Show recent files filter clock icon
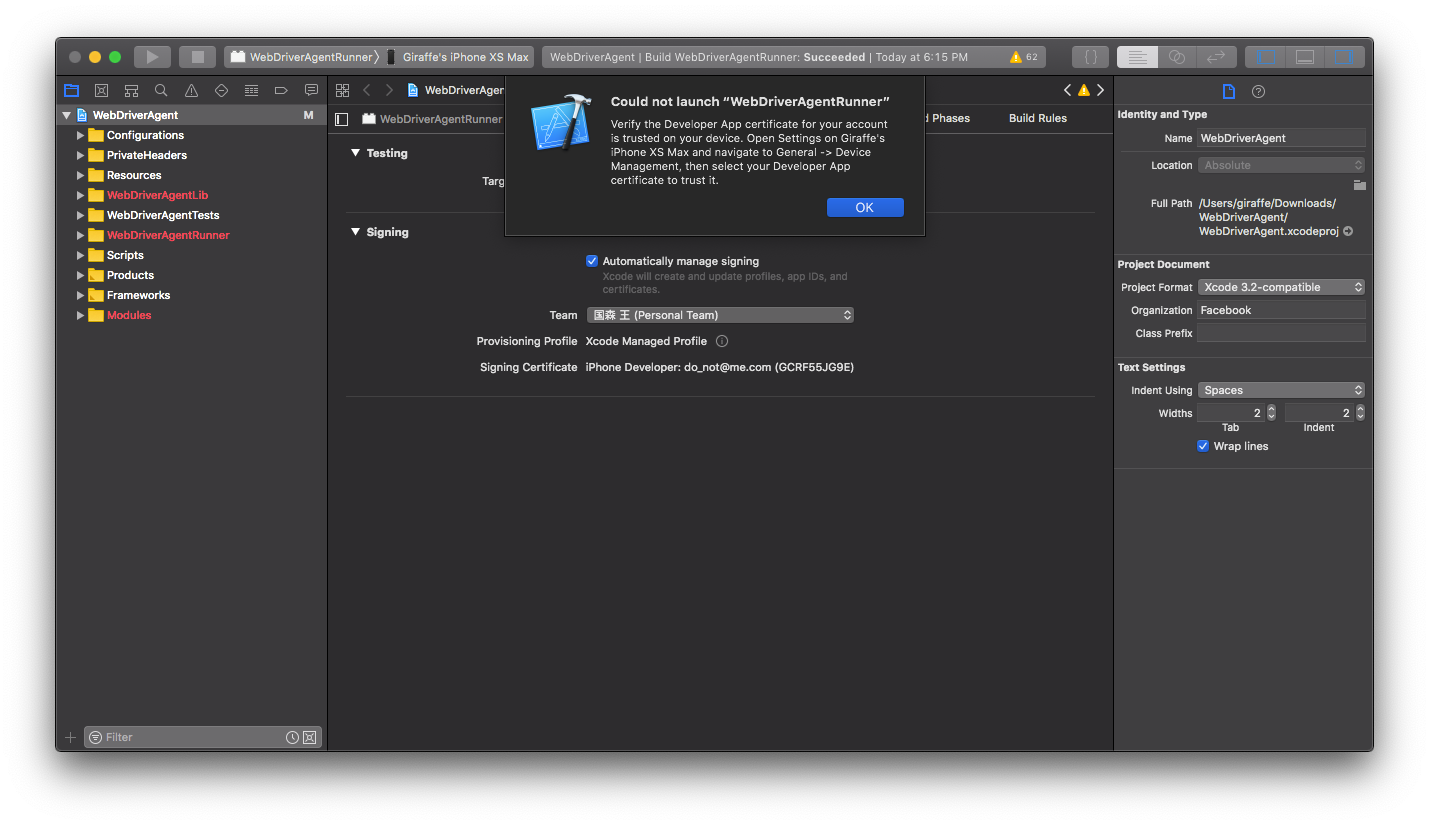The width and height of the screenshot is (1429, 825). (x=292, y=737)
